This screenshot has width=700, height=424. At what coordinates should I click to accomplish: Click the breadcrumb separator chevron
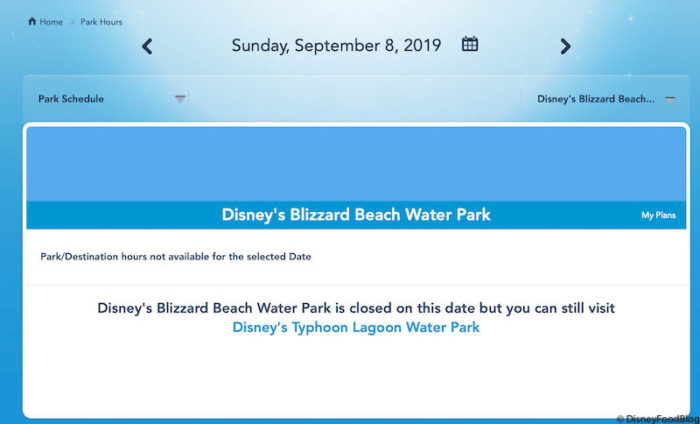[x=72, y=22]
